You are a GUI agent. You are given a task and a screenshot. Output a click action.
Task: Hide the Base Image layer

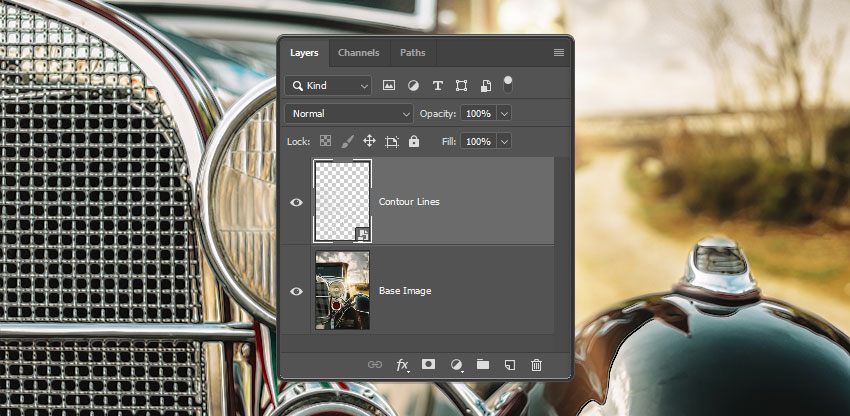coord(296,291)
